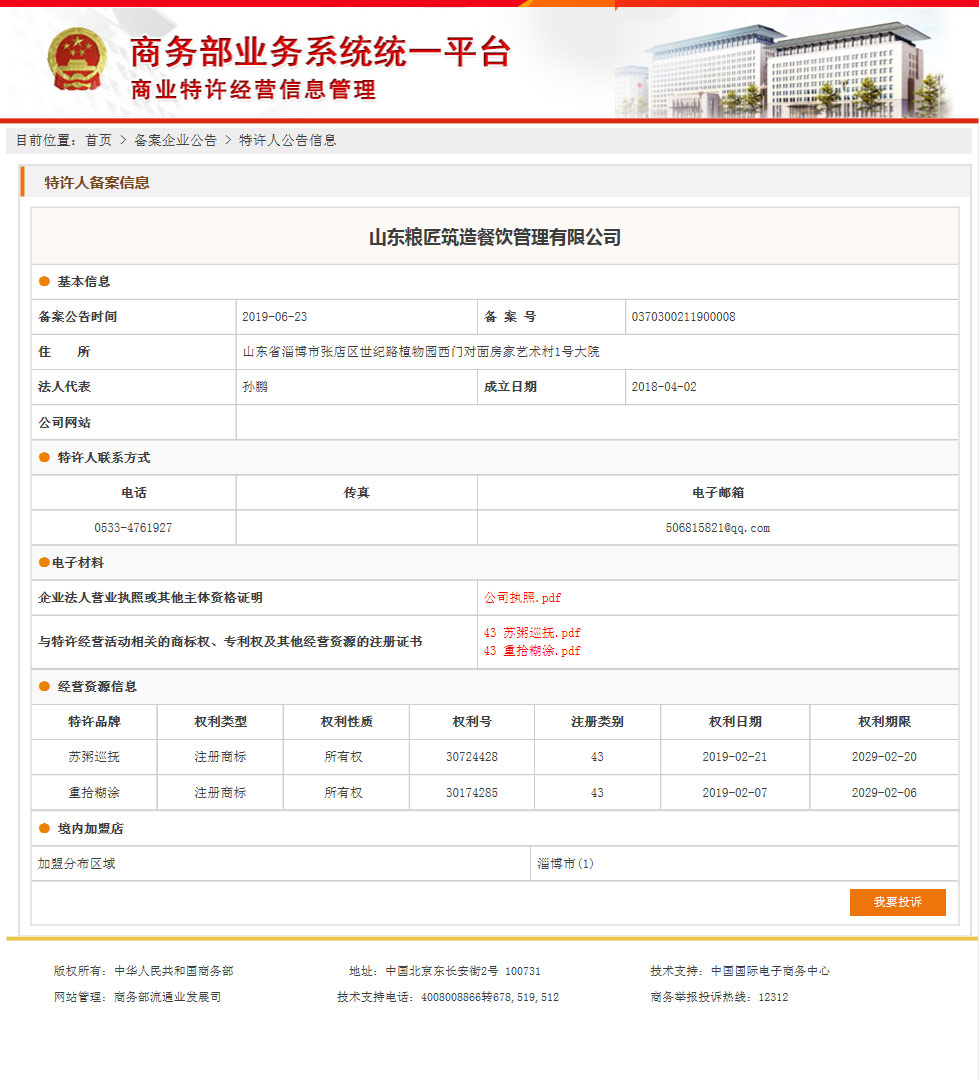The width and height of the screenshot is (979, 1080).
Task: Click the 传真 column header
Action: point(356,493)
